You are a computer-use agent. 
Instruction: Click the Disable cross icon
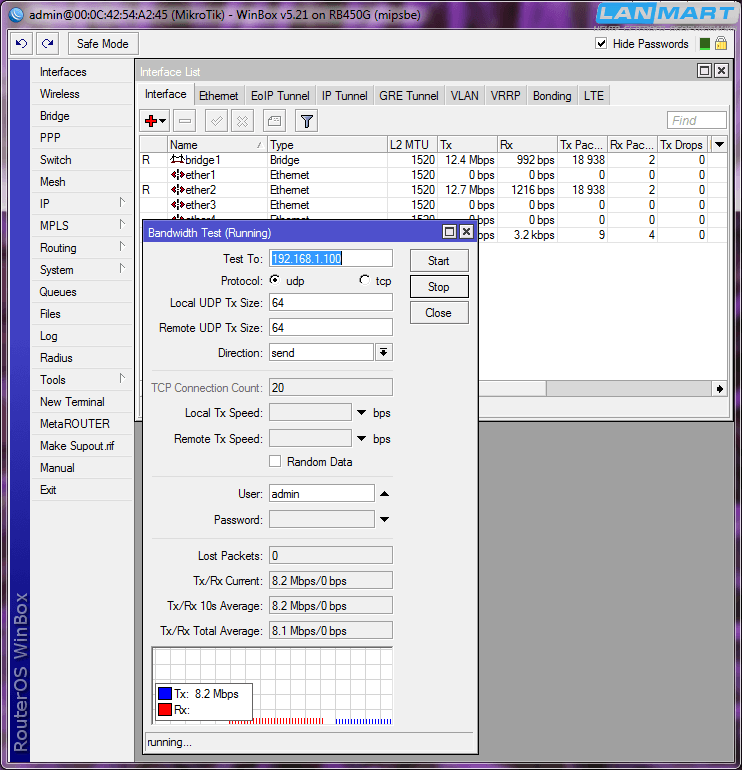click(243, 121)
